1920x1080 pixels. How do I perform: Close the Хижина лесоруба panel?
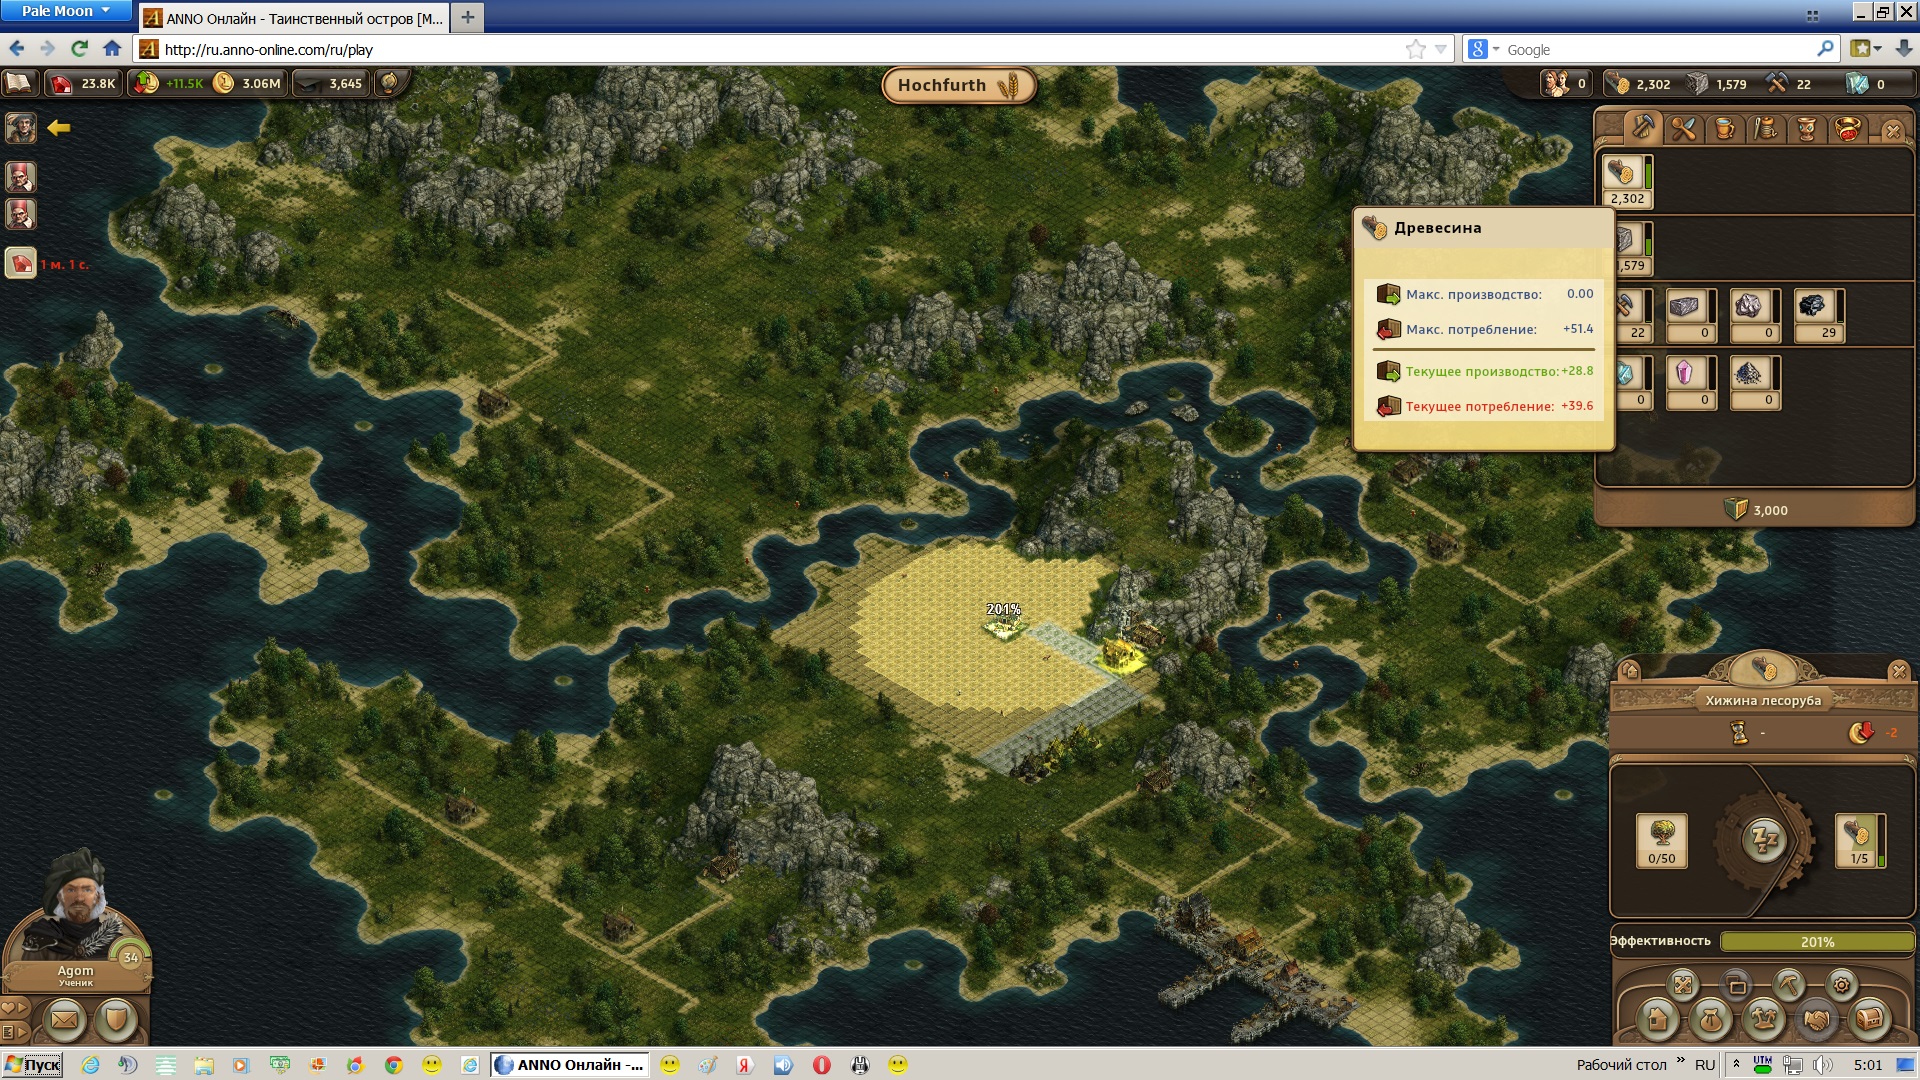(x=1898, y=671)
